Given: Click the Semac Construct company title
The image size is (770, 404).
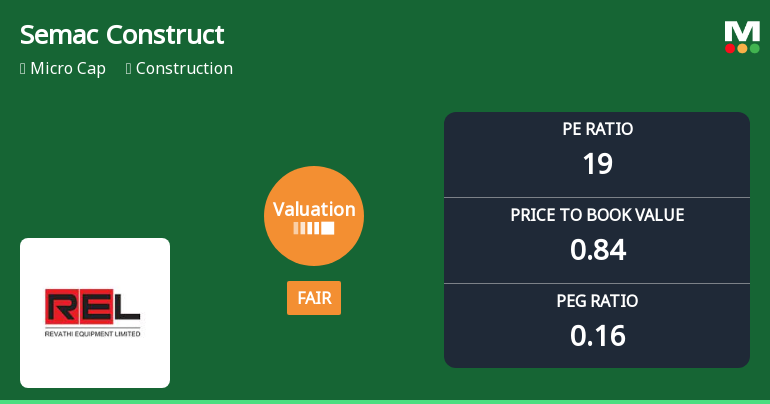Looking at the screenshot, I should click(x=122, y=35).
